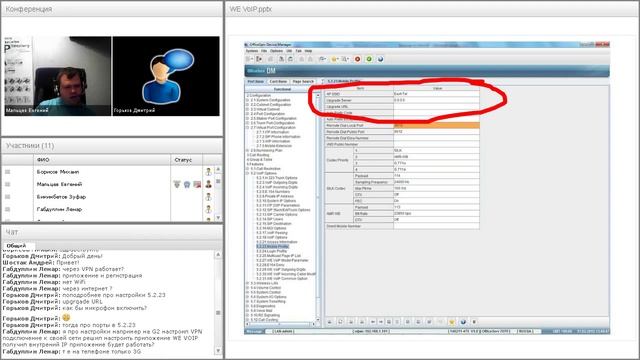The image size is (640, 360).
Task: Click the user icon in Бикимбетов Зуфар row
Action: [x=209, y=197]
